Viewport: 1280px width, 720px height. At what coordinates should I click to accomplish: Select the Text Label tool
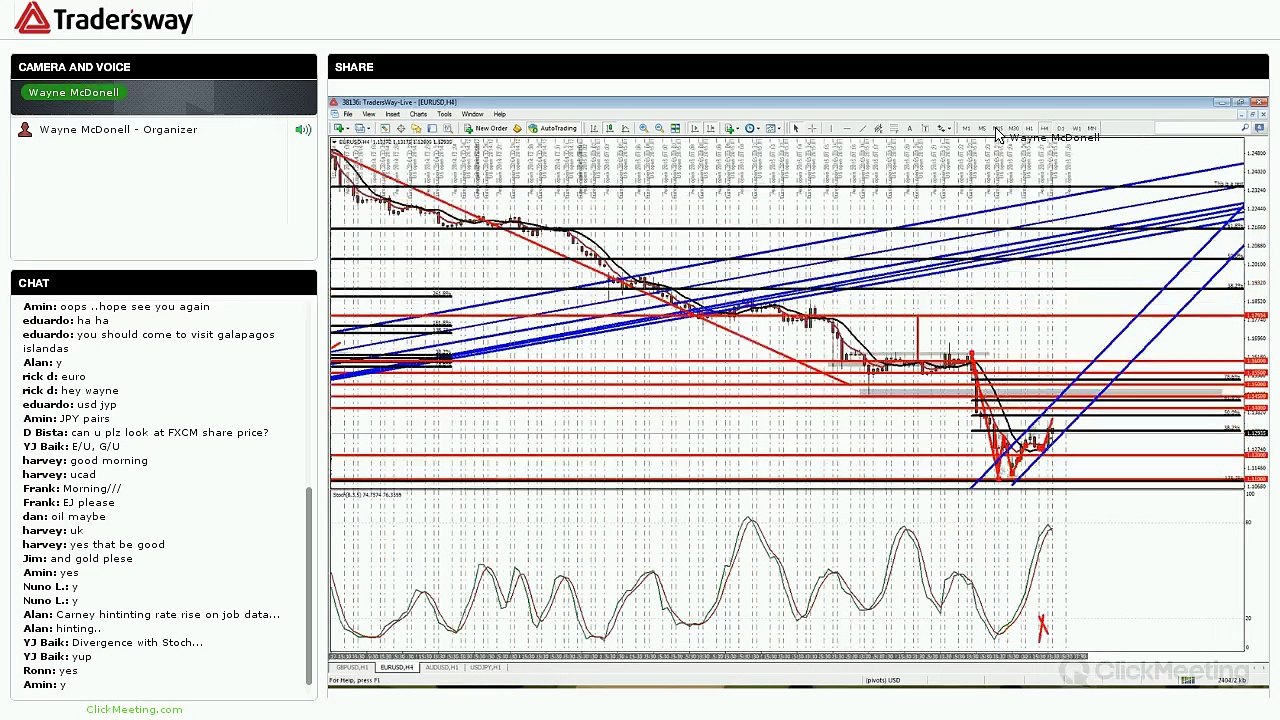point(925,128)
